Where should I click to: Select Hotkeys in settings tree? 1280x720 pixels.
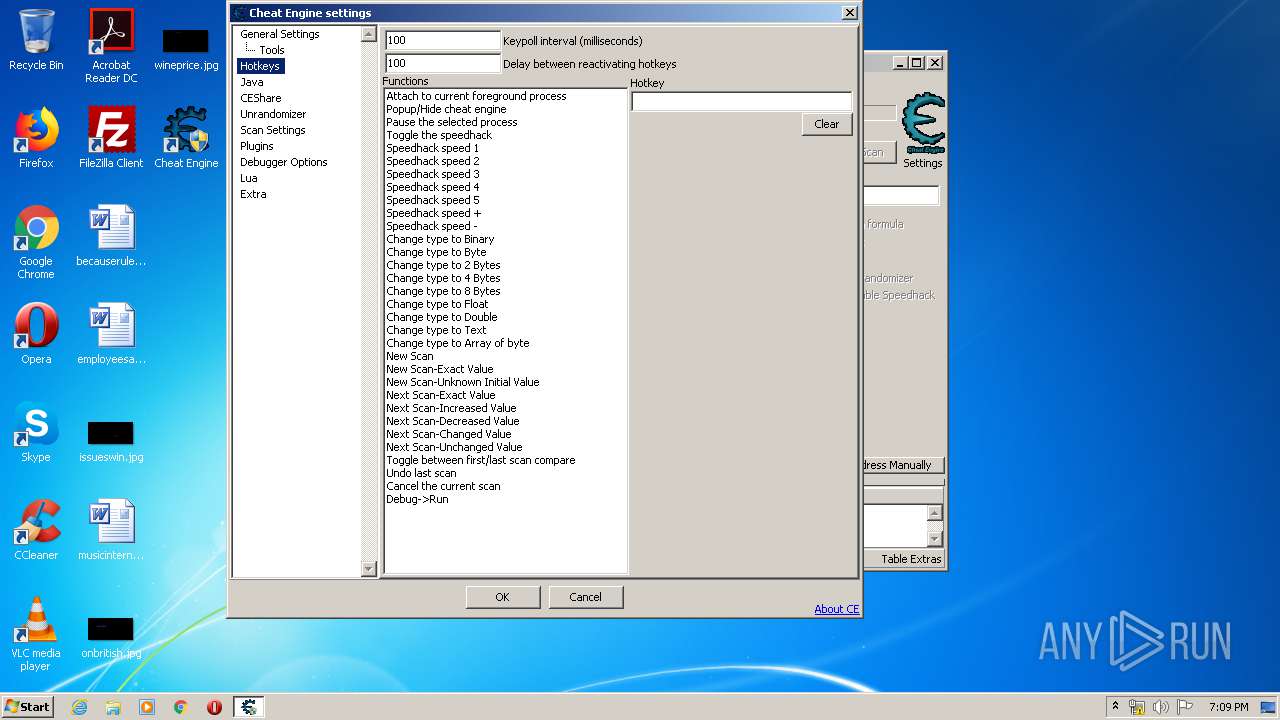tap(260, 66)
